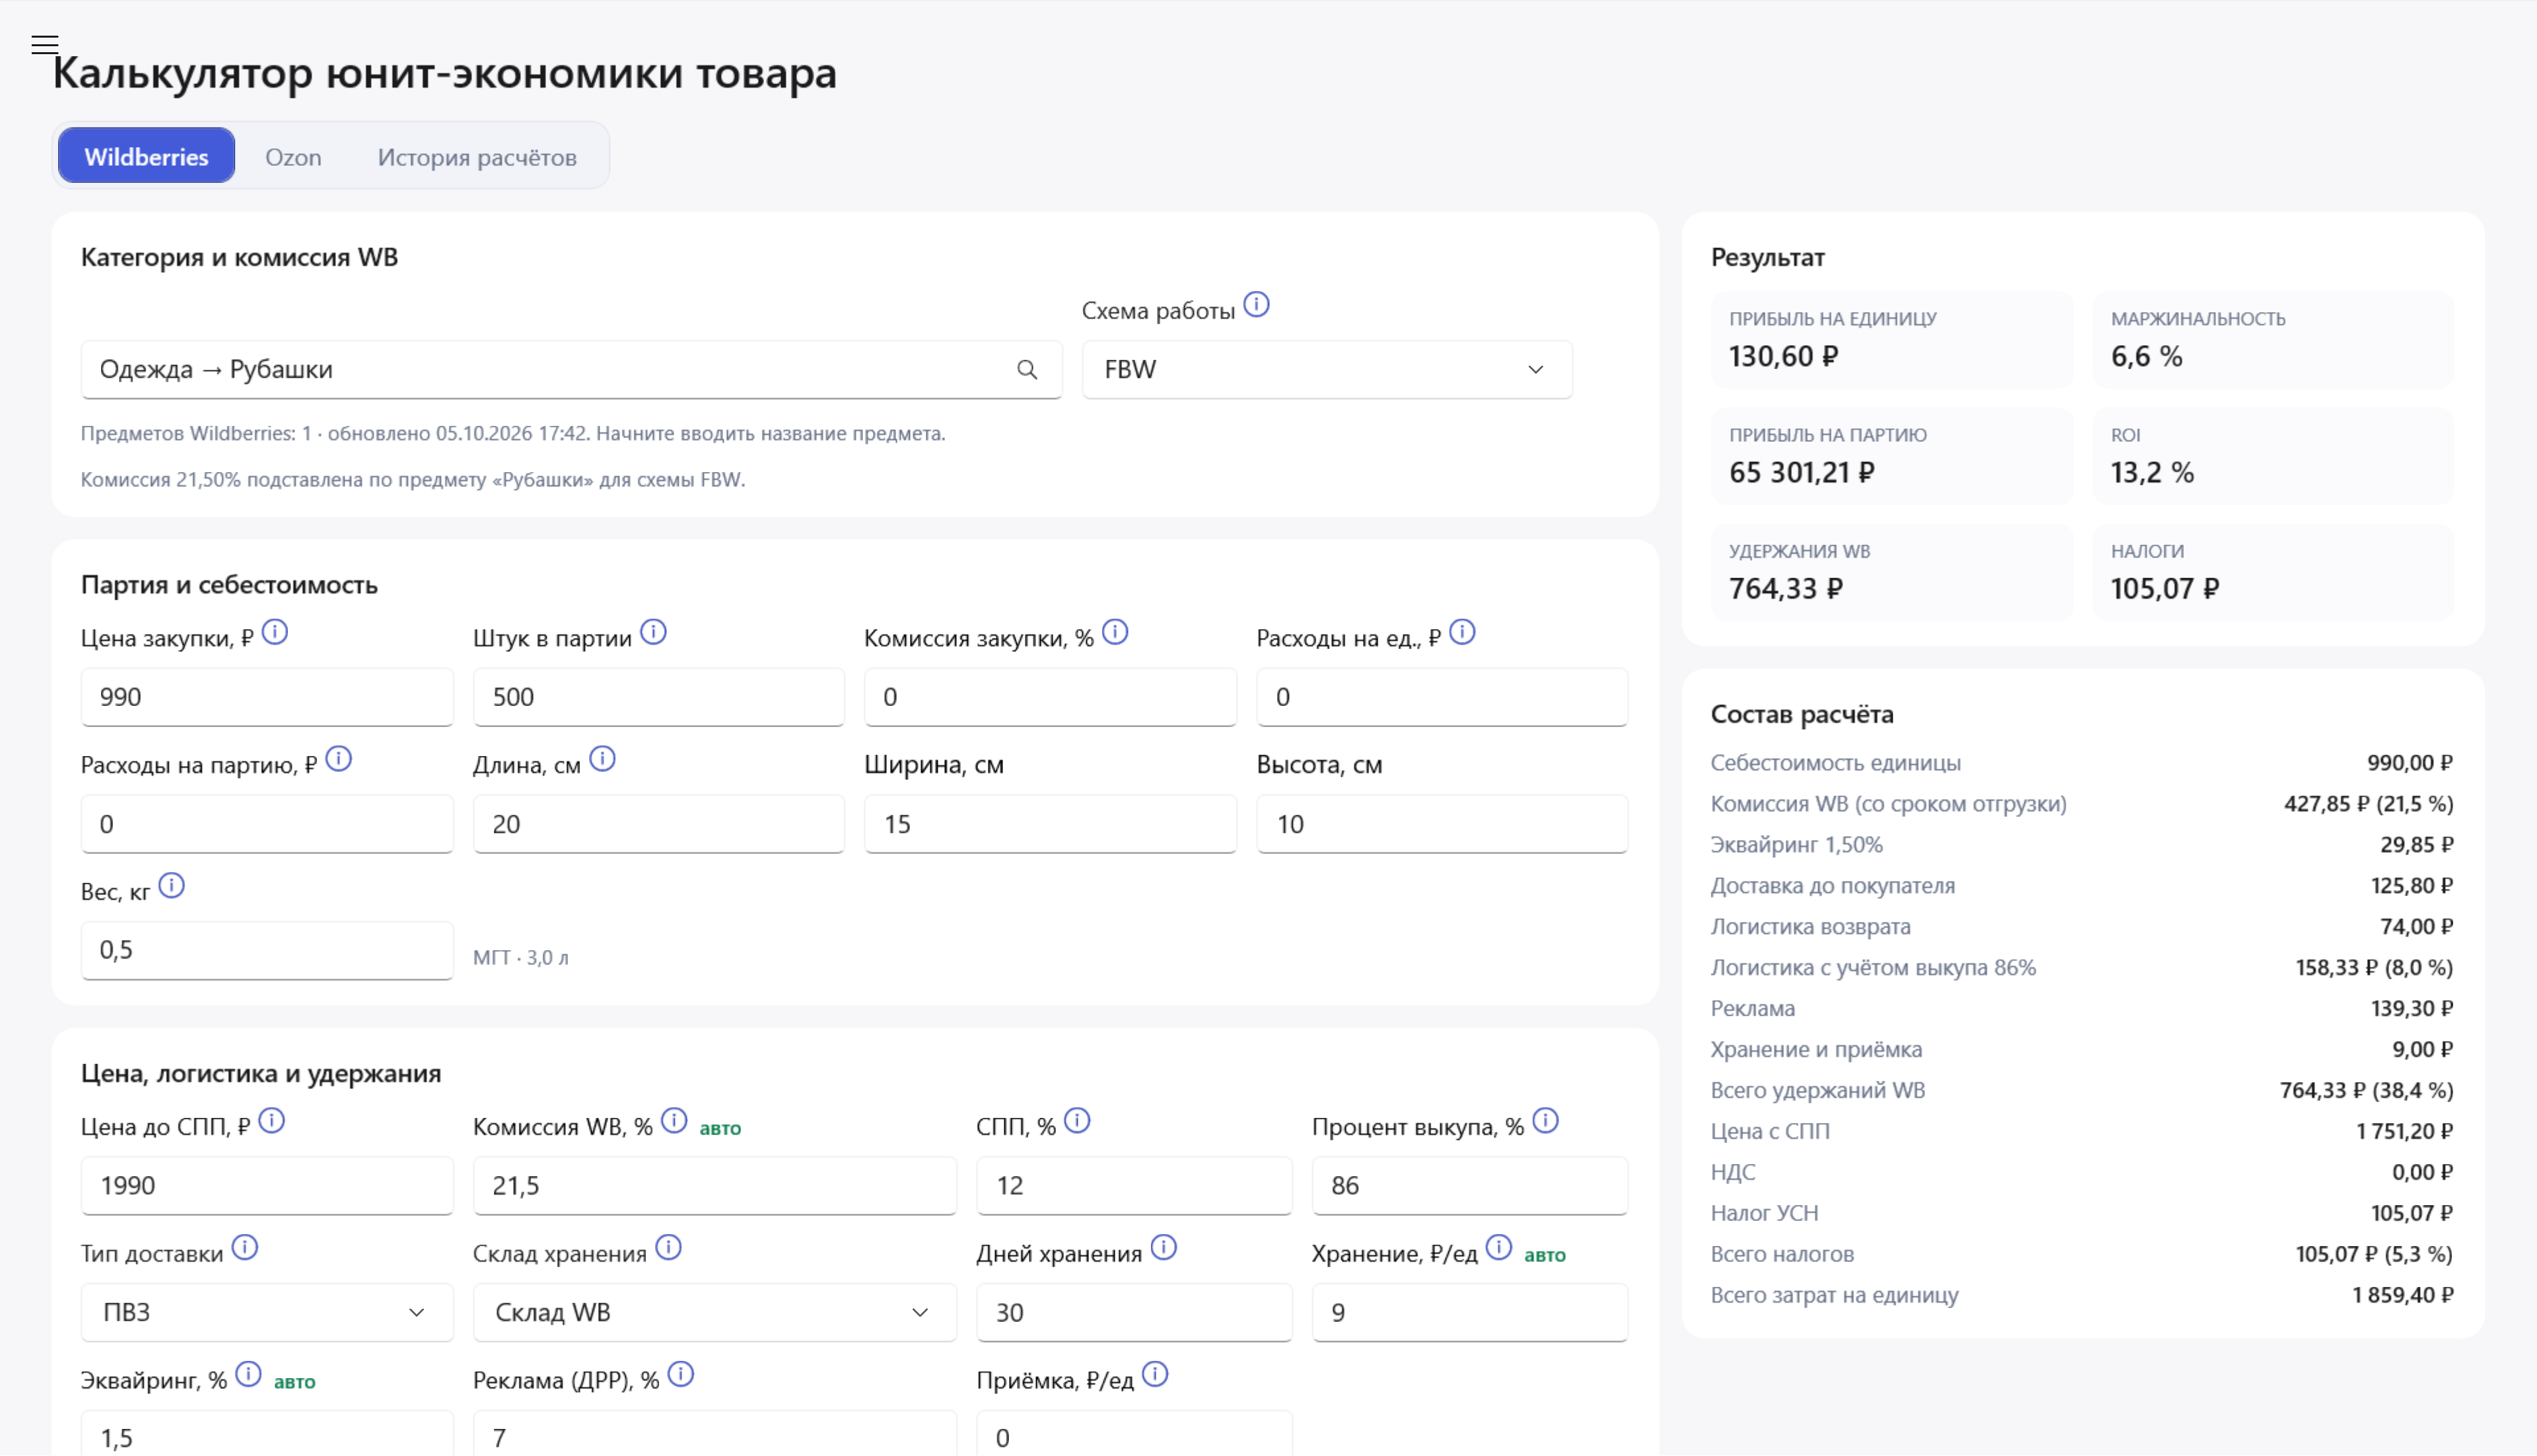Open the Склад хранения dropdown

click(x=715, y=1313)
